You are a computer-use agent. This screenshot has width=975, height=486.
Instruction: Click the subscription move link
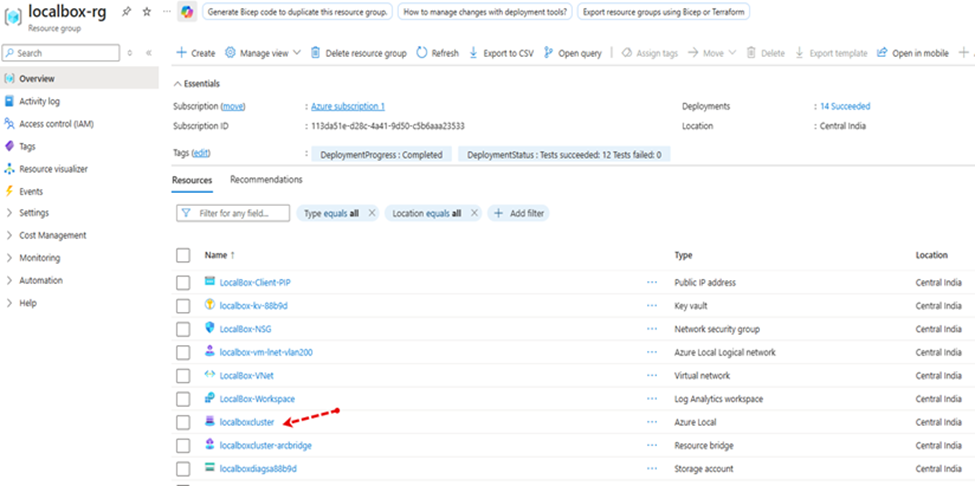pos(233,106)
